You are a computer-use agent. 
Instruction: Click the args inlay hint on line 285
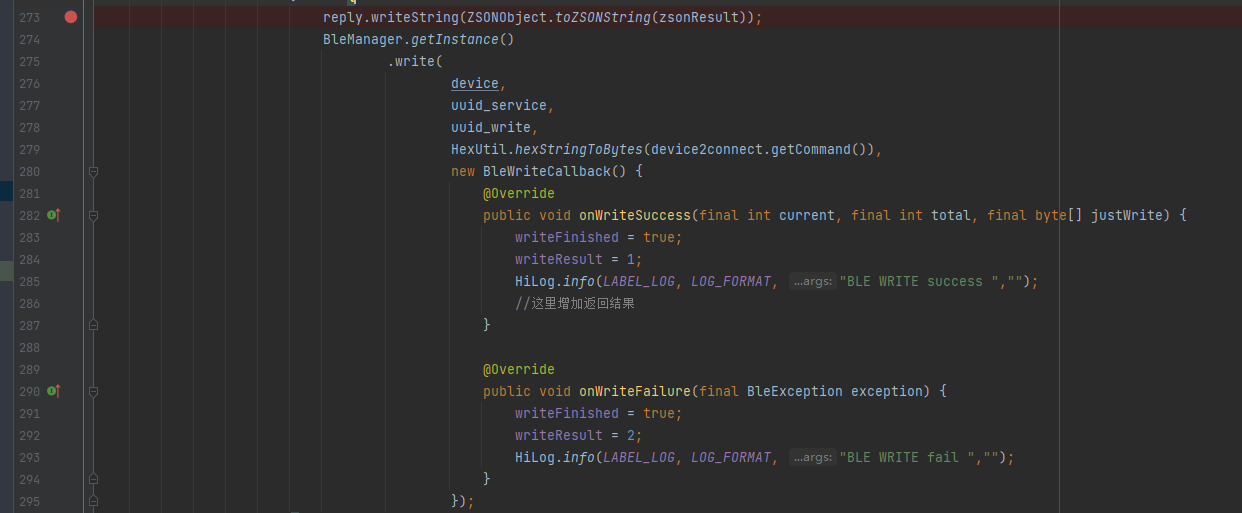coord(812,281)
